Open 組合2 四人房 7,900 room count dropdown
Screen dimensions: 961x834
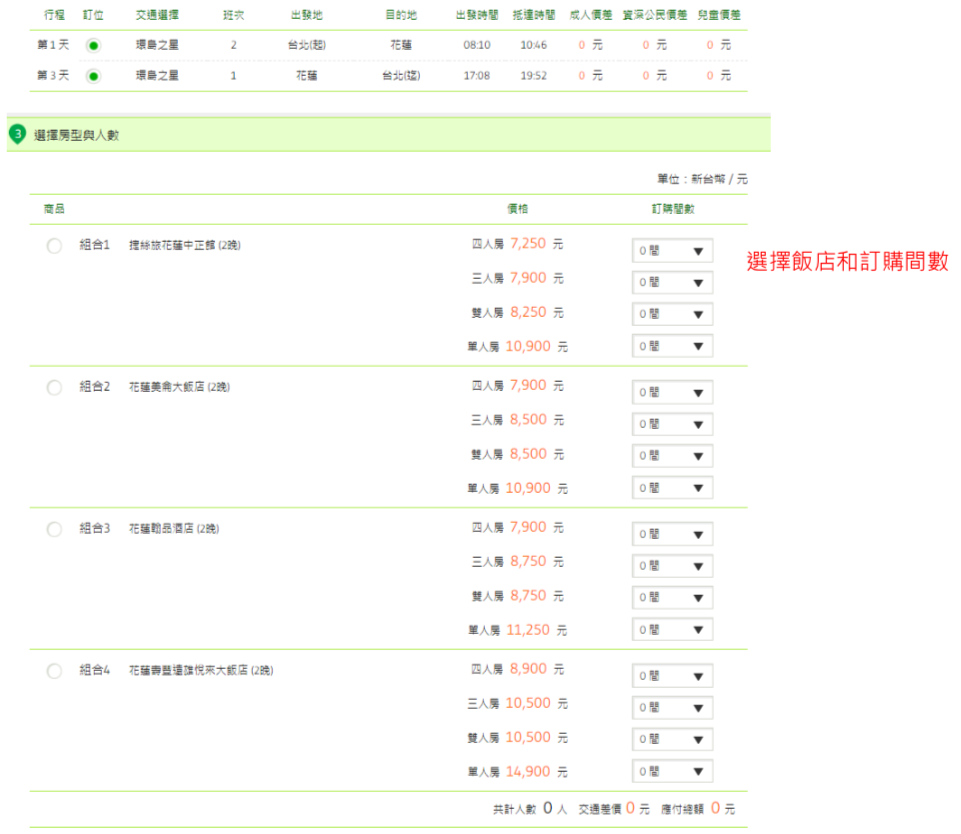pos(672,393)
